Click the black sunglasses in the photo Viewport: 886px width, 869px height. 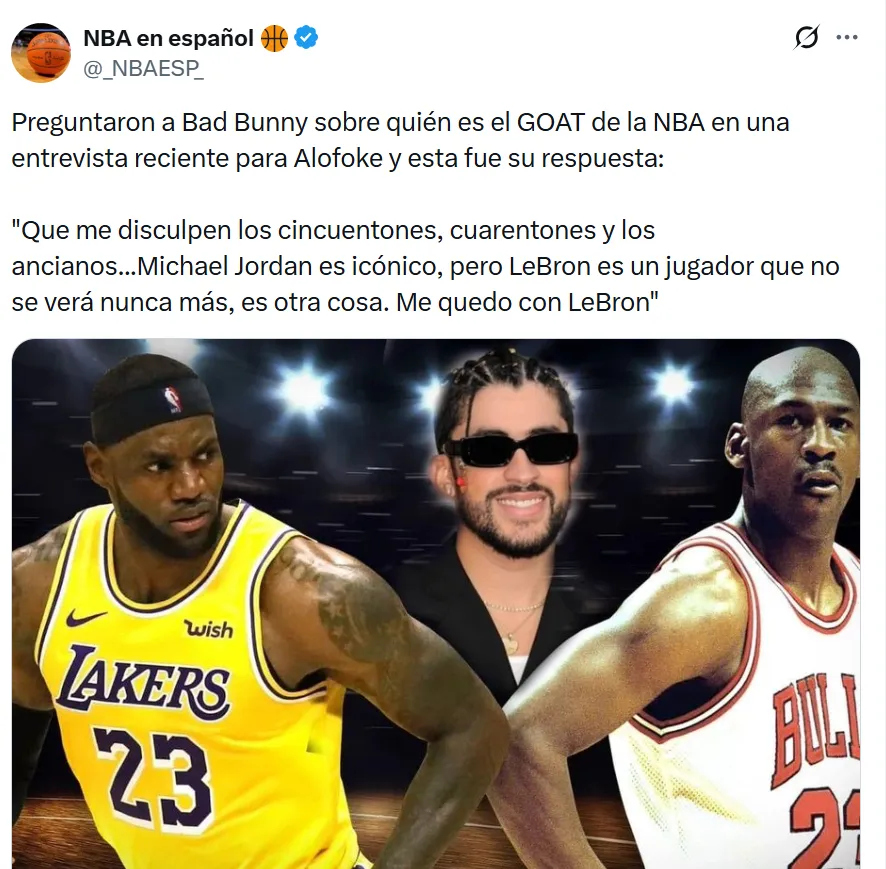coord(512,450)
